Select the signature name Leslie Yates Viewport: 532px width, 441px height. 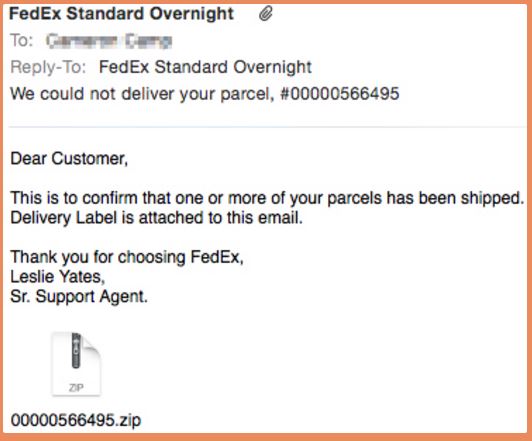click(56, 277)
